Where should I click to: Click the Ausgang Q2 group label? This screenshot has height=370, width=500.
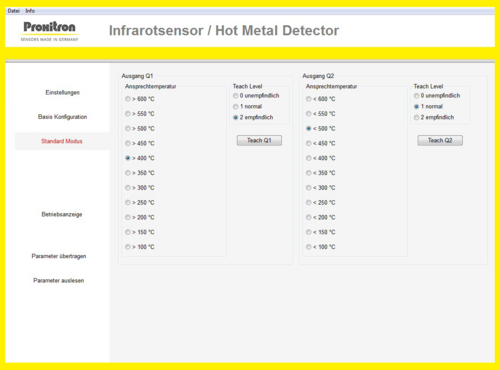[x=318, y=76]
